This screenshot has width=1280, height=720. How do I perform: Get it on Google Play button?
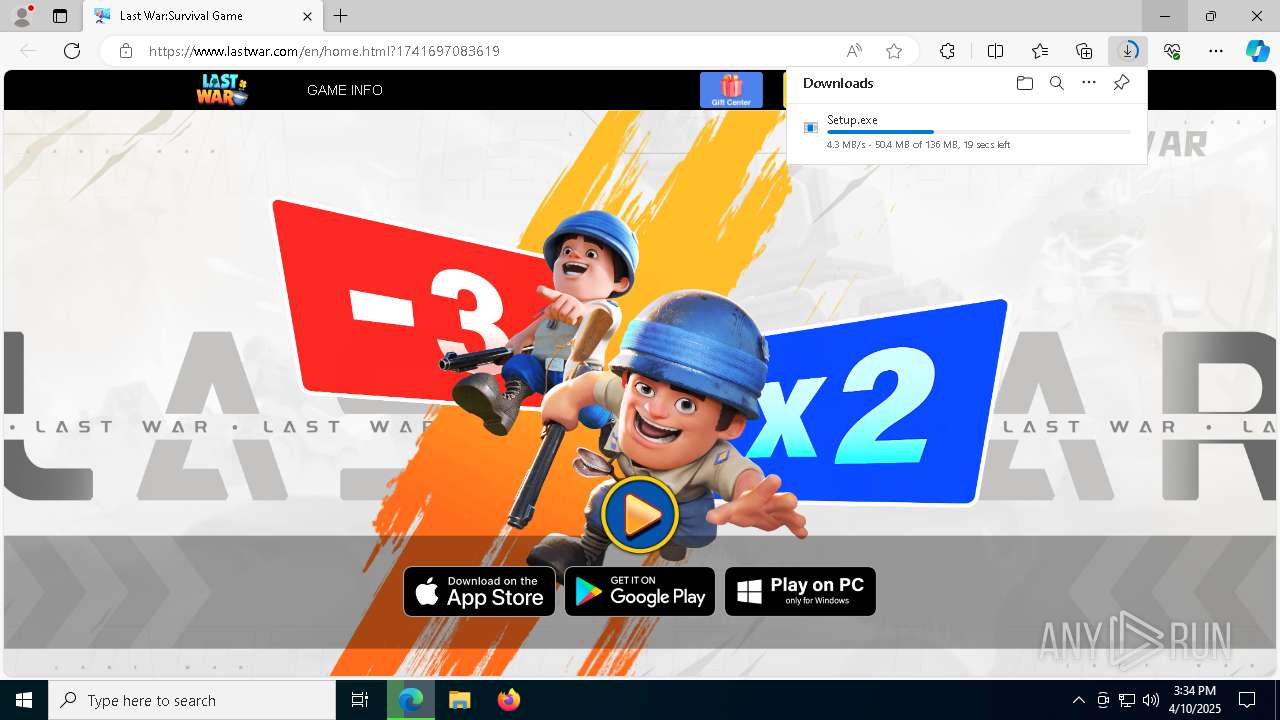tap(640, 592)
